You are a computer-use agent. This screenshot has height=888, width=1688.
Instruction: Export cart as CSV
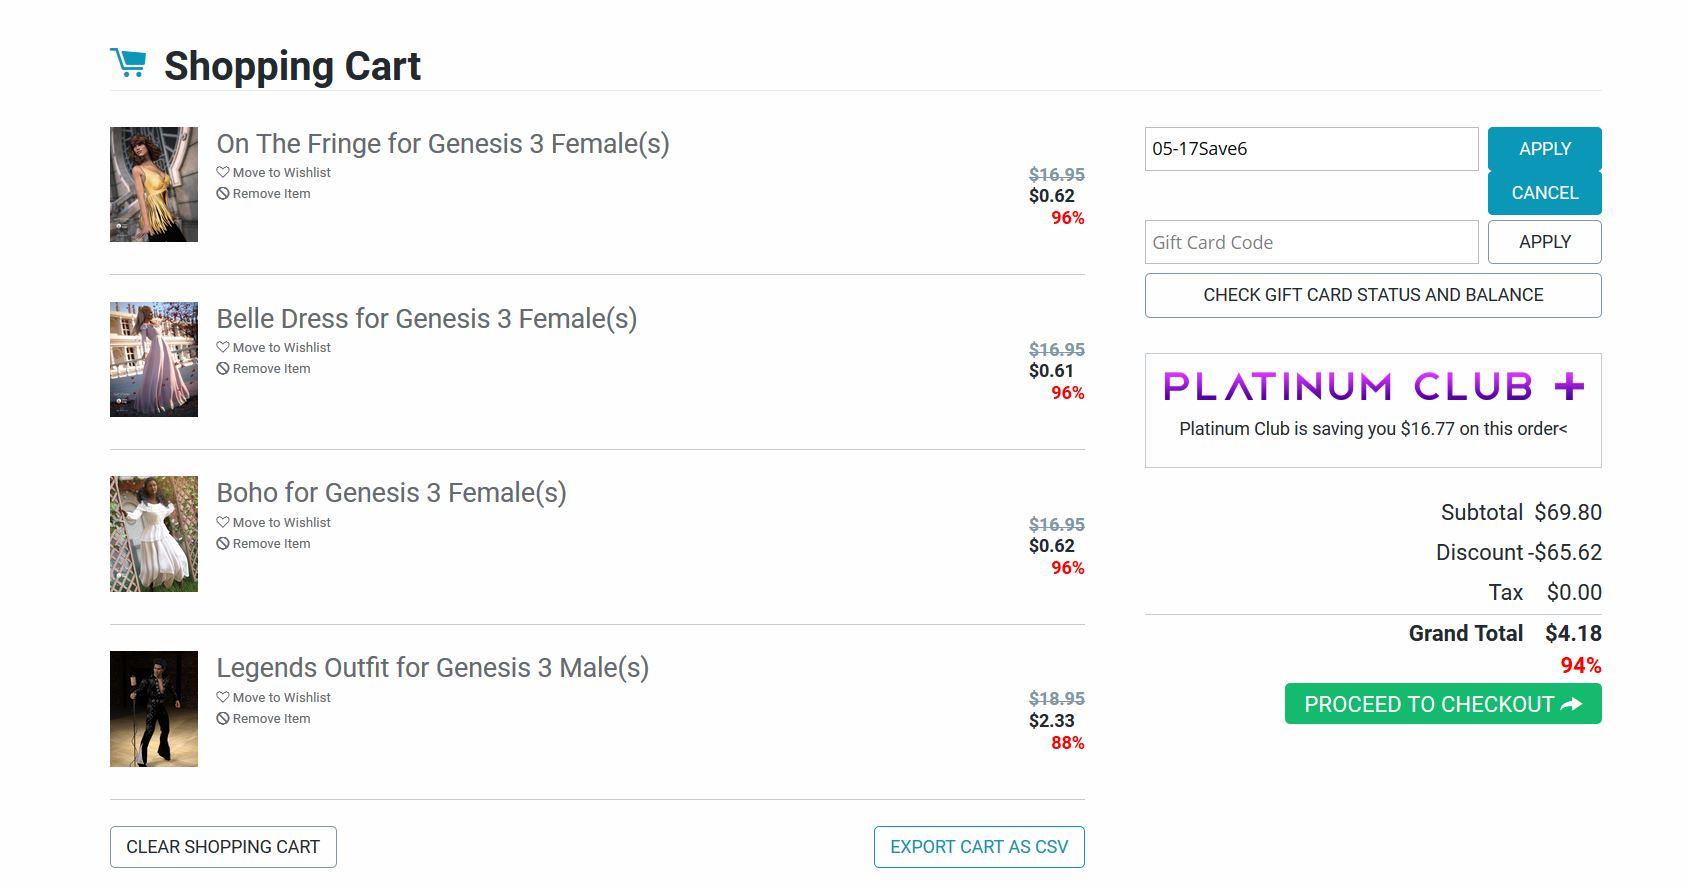coord(979,847)
